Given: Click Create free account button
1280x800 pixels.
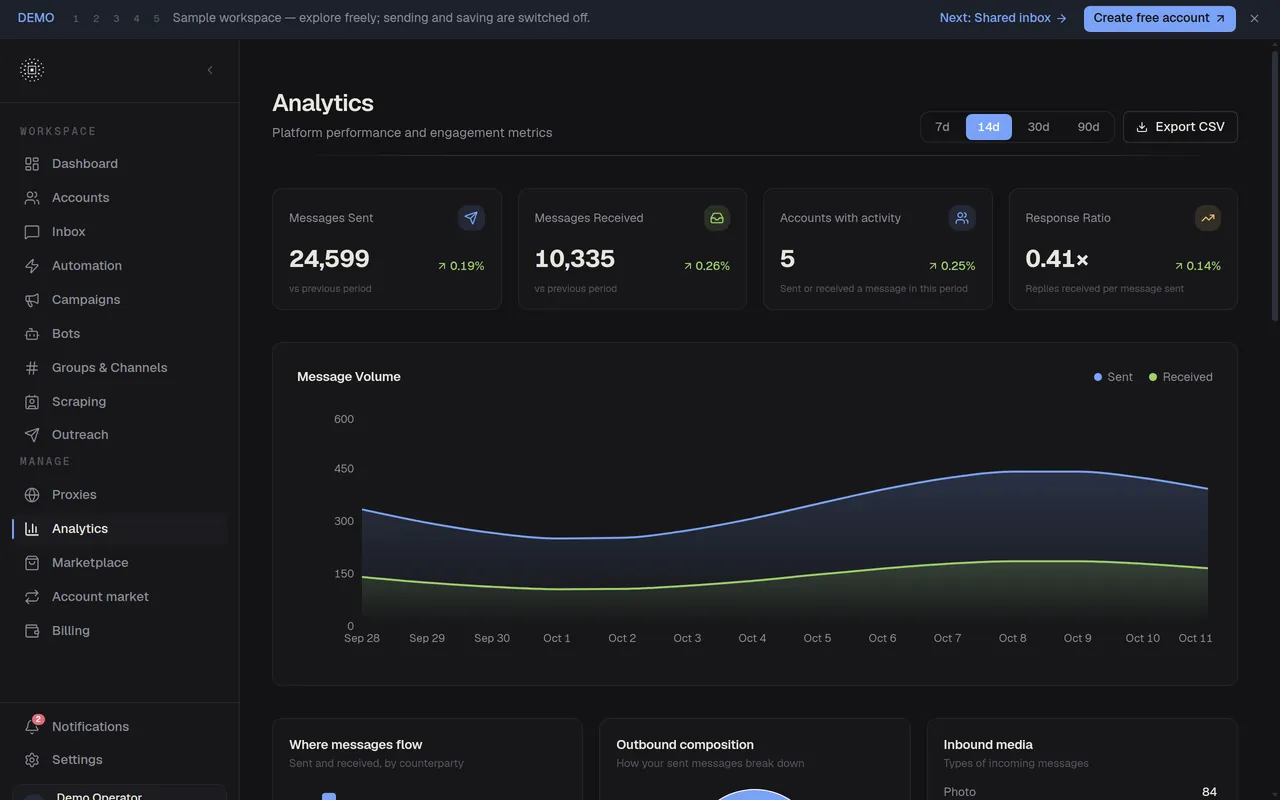Looking at the screenshot, I should click(x=1159, y=18).
